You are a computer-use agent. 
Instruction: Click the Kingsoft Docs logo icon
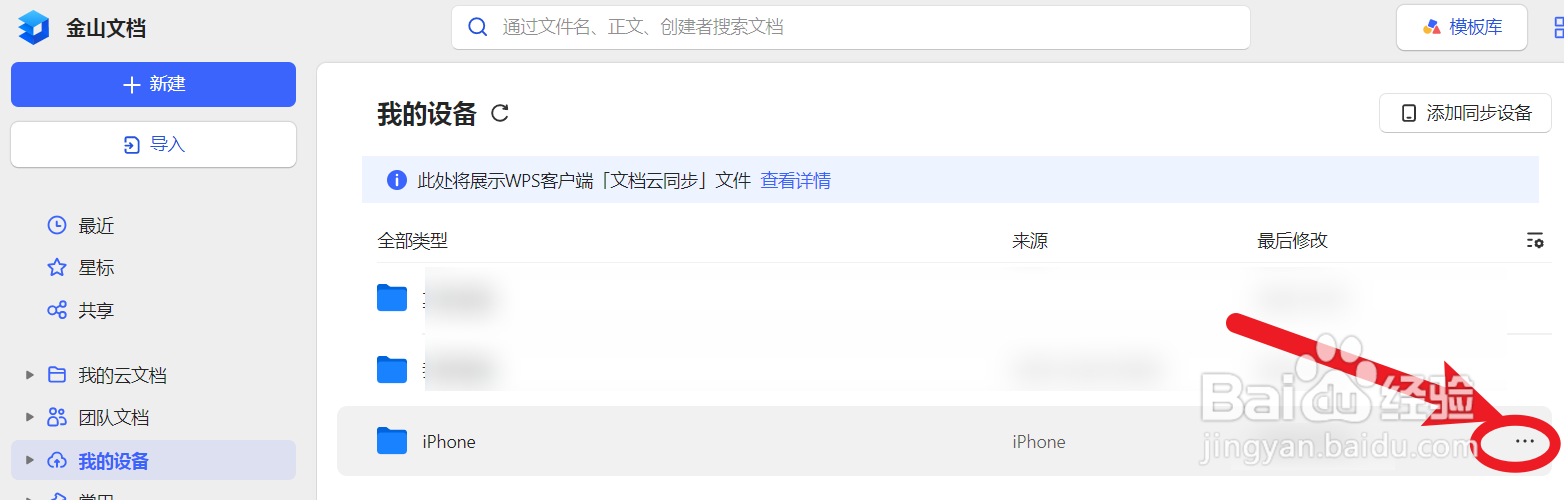pos(33,27)
